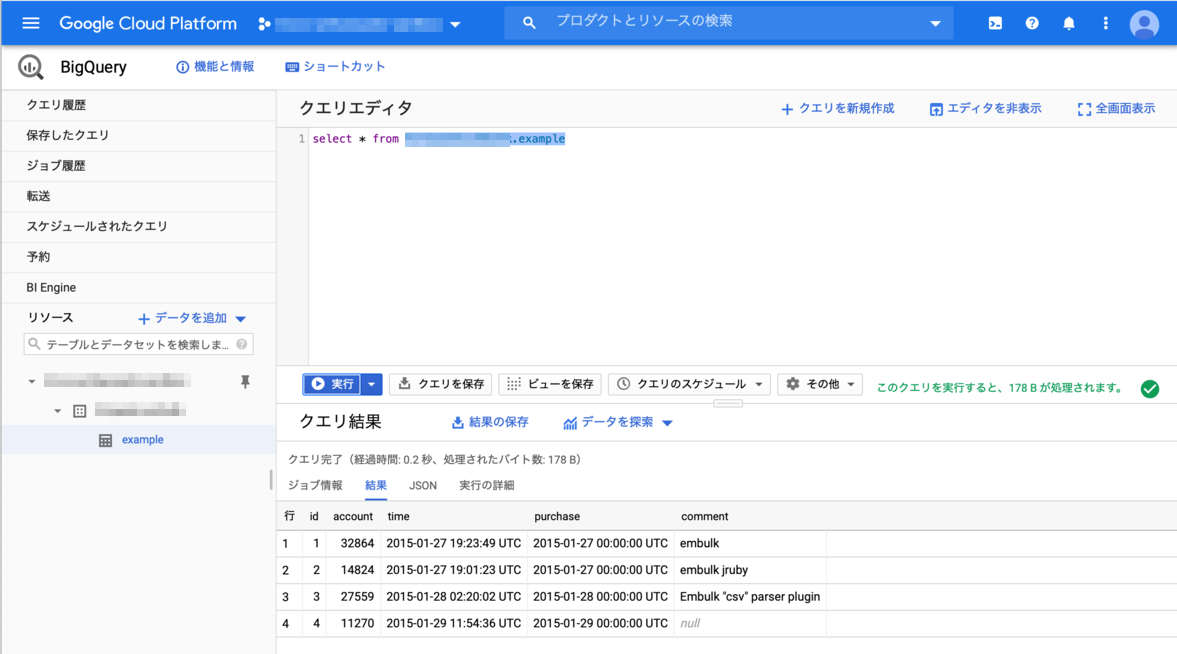Screen dimensions: 1177x654
Task: Open the user account avatar
Action: tap(1144, 24)
